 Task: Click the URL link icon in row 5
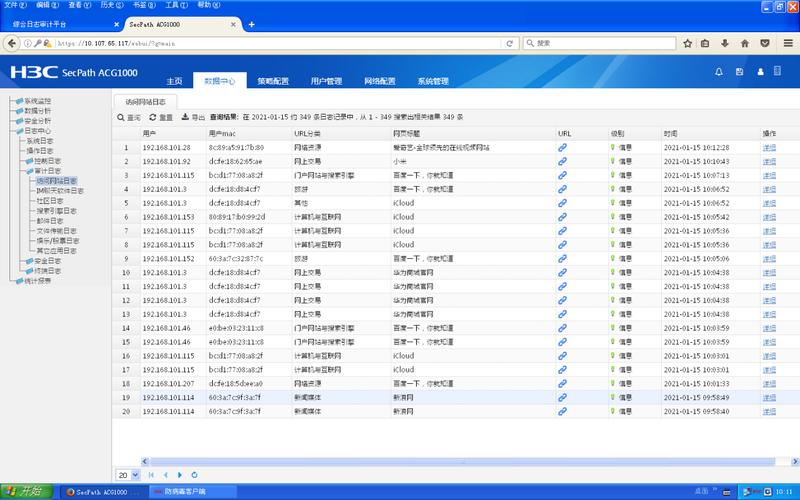(x=562, y=203)
